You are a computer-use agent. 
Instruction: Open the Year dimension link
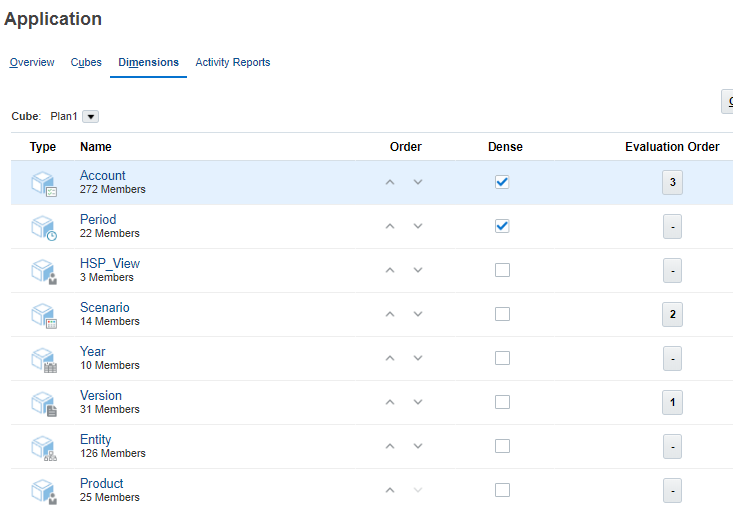click(x=93, y=351)
